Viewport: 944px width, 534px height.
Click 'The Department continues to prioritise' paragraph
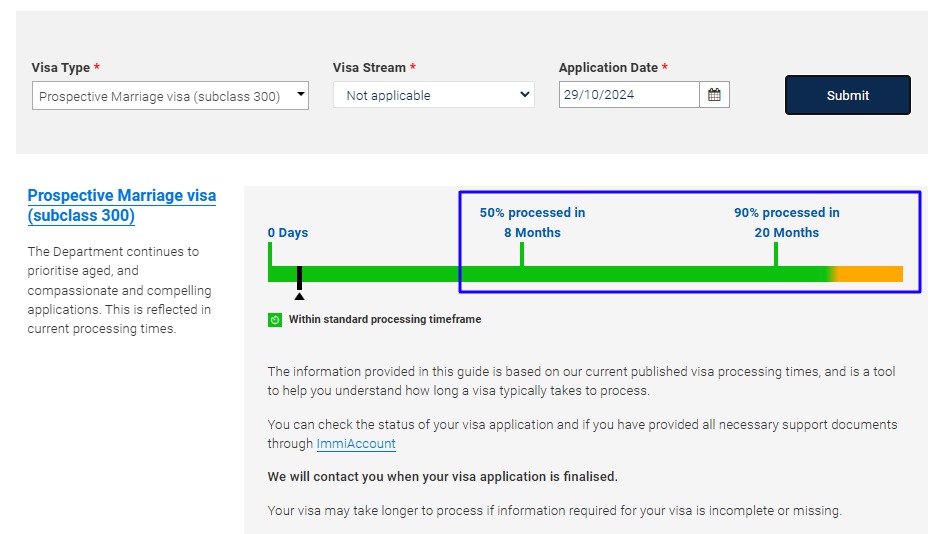pyautogui.click(x=119, y=290)
